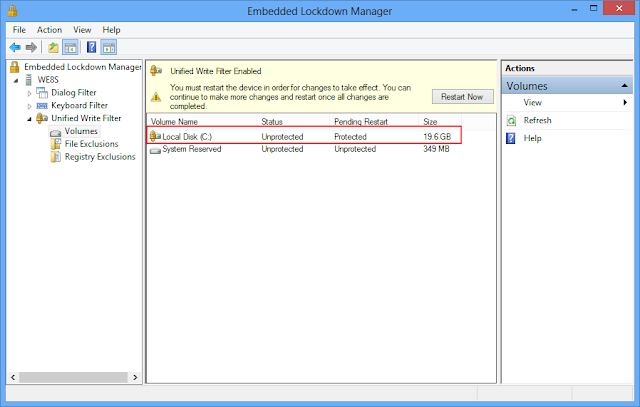The width and height of the screenshot is (640, 407).
Task: Select WE8S in the console tree
Action: pos(48,80)
